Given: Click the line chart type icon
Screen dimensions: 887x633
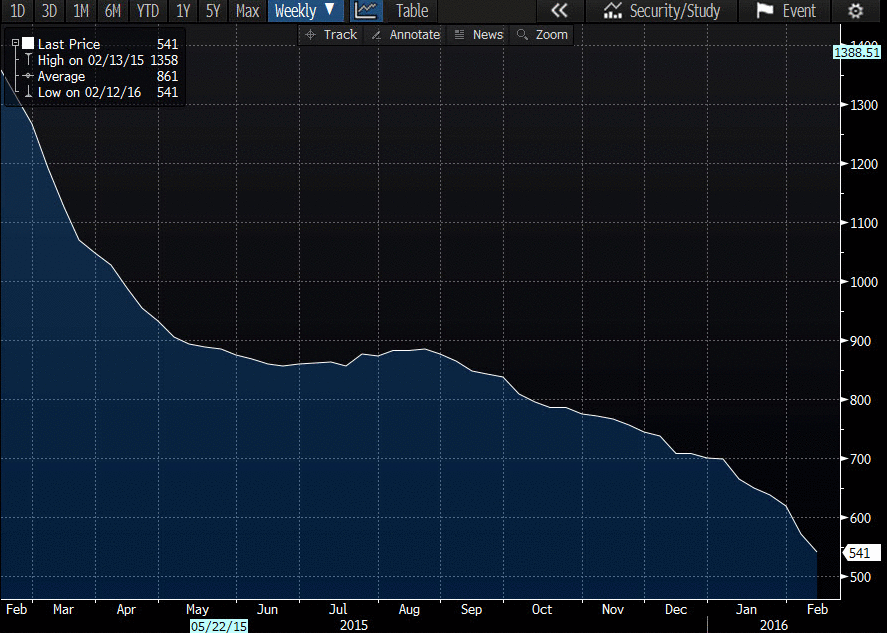Looking at the screenshot, I should pyautogui.click(x=367, y=11).
